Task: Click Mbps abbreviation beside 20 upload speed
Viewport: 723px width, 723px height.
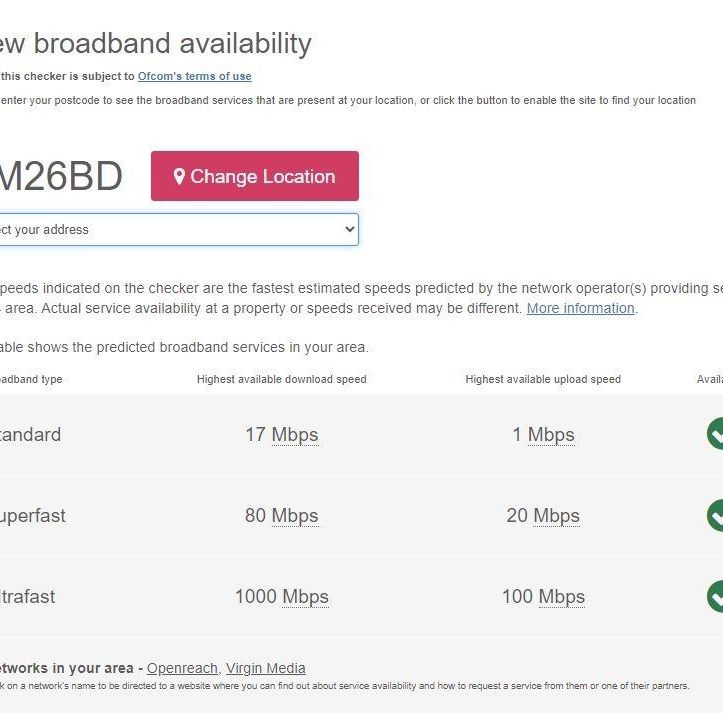Action: pos(556,516)
